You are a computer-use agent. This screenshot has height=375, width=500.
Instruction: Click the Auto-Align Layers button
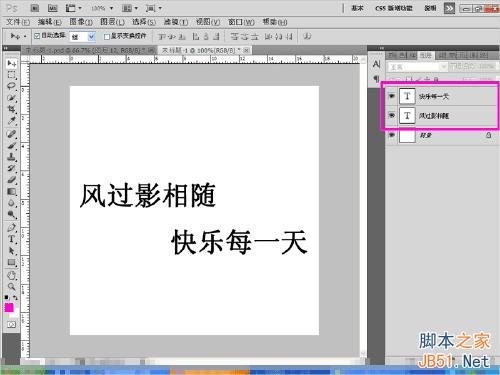click(307, 36)
